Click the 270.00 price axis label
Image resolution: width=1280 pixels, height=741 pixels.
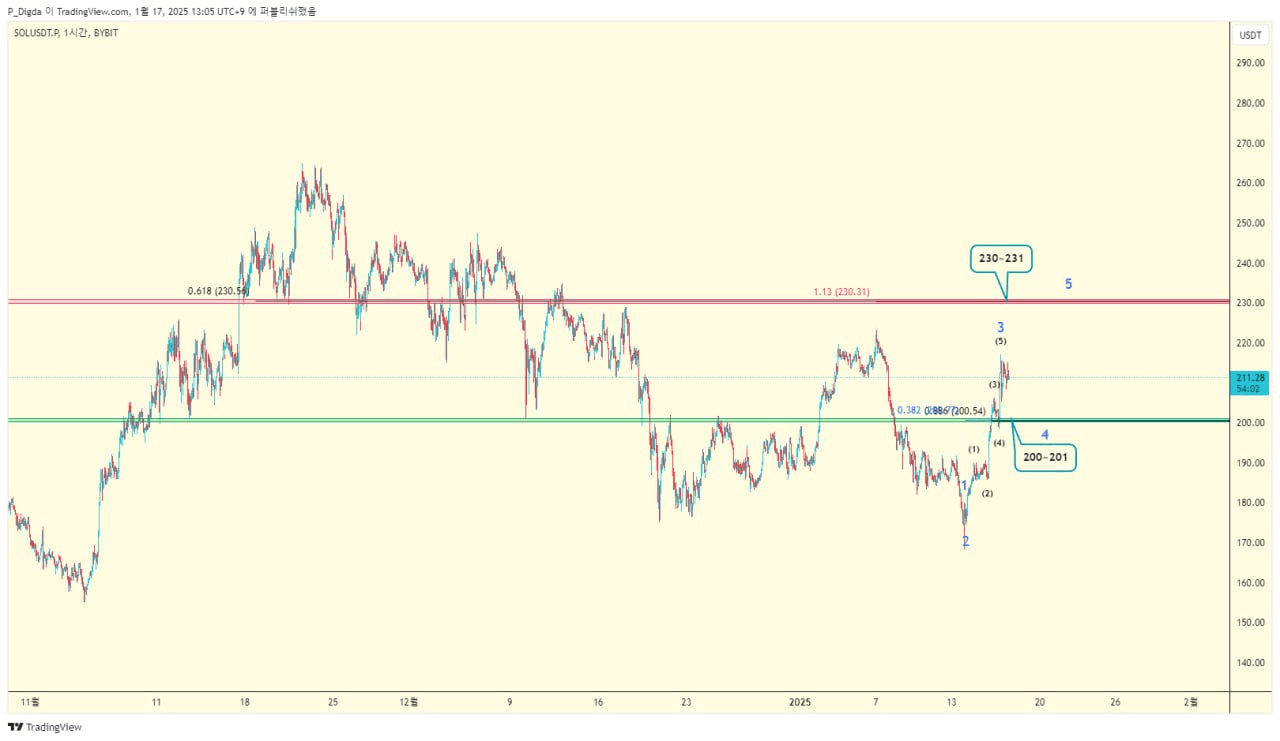click(1251, 143)
